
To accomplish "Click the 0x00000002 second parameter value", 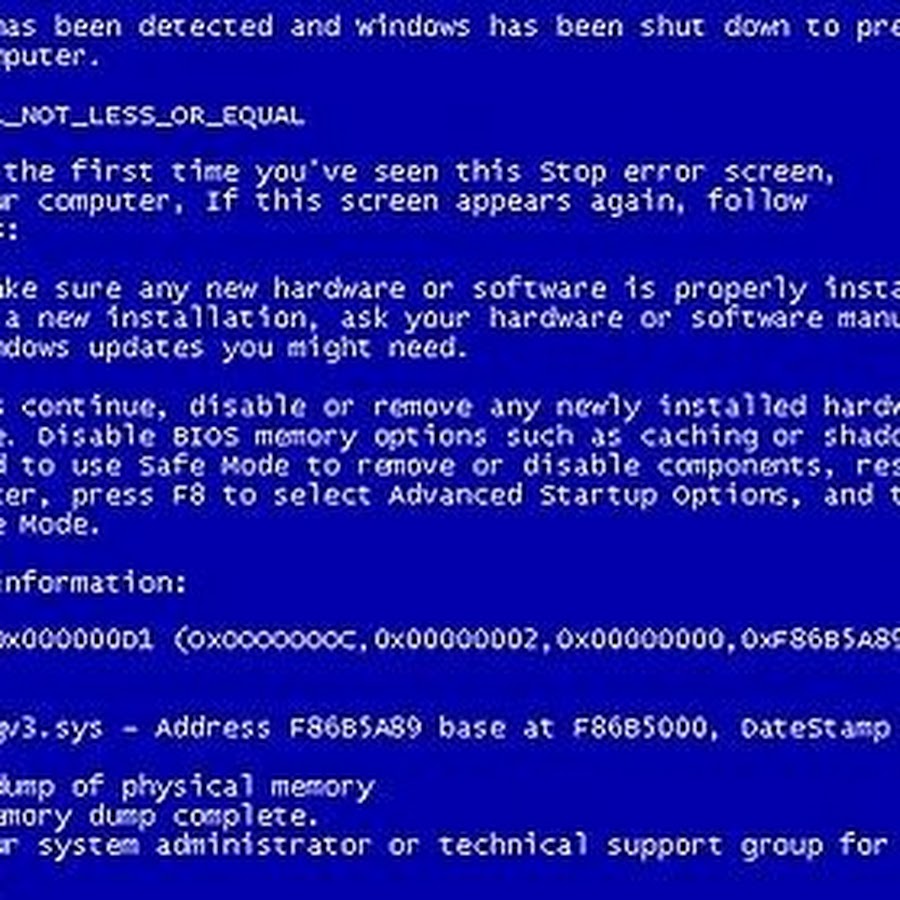I will tap(456, 639).
